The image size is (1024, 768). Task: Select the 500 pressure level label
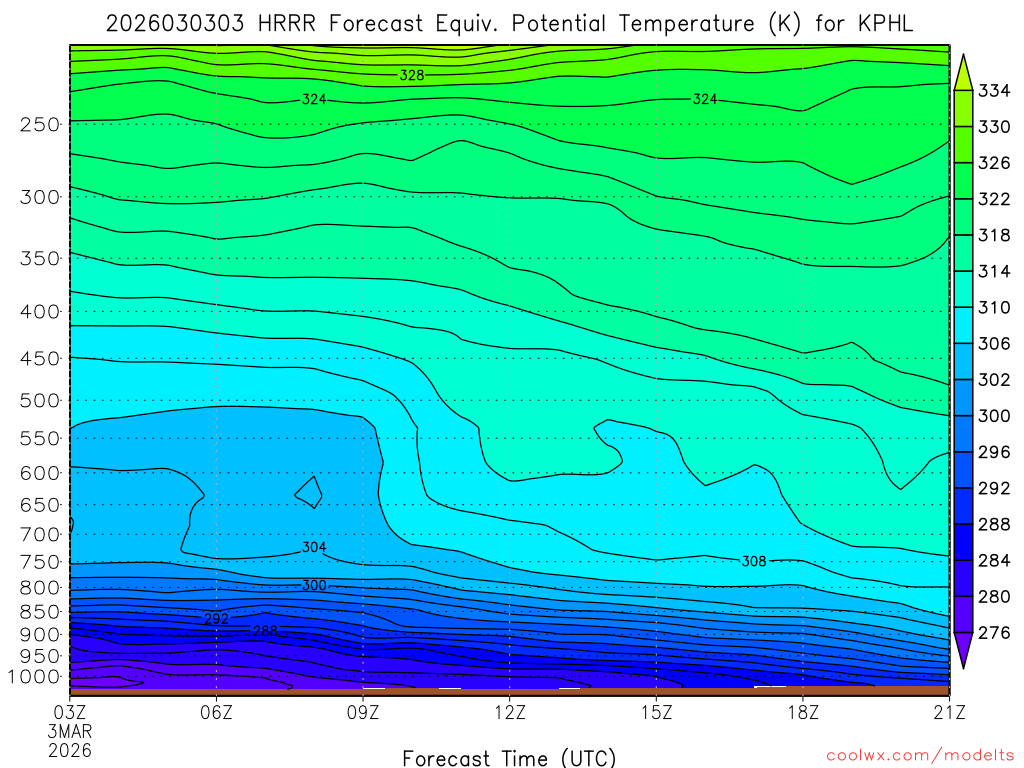pos(40,400)
